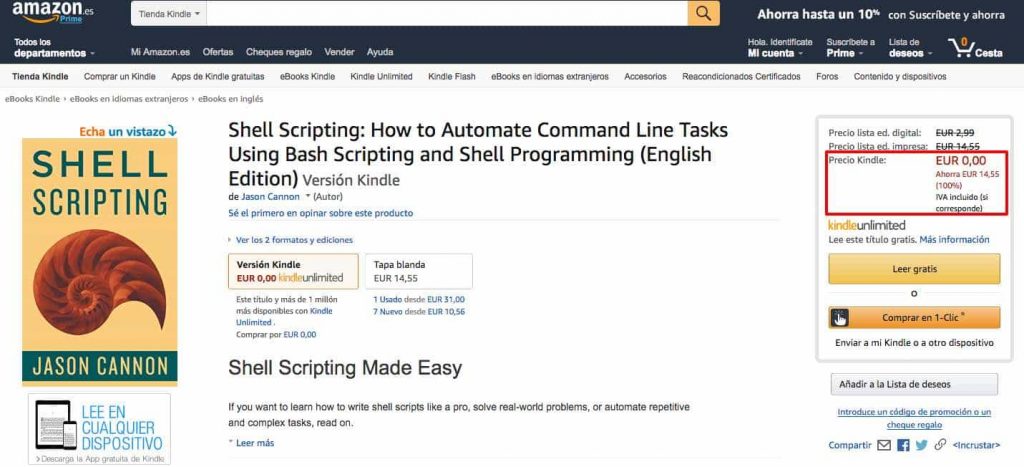1024x467 pixels.
Task: Click 'Más información' about Kindle Unlimited
Action: pyautogui.click(x=954, y=240)
